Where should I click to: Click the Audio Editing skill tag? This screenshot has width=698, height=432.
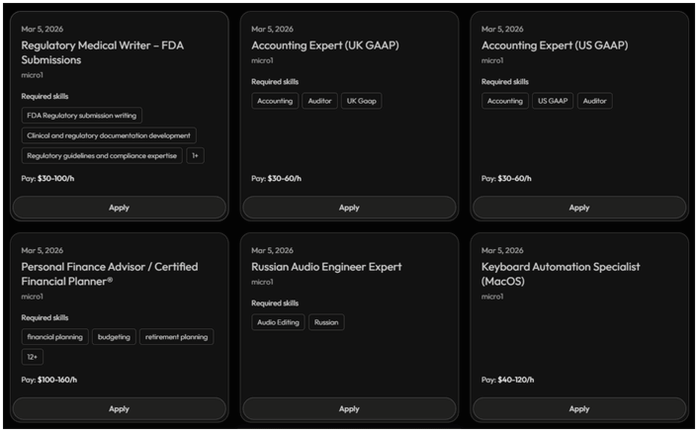(x=278, y=322)
